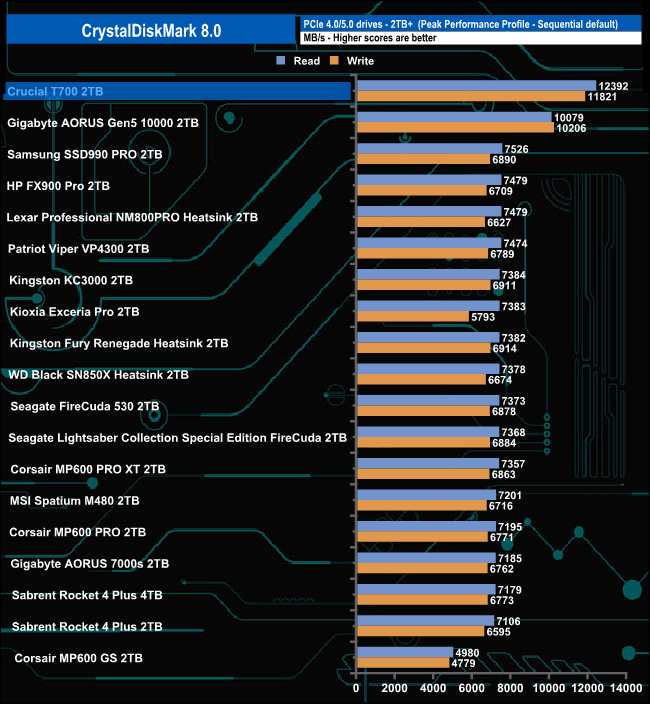
Task: Click the WD Black read value 7378
Action: tap(514, 369)
